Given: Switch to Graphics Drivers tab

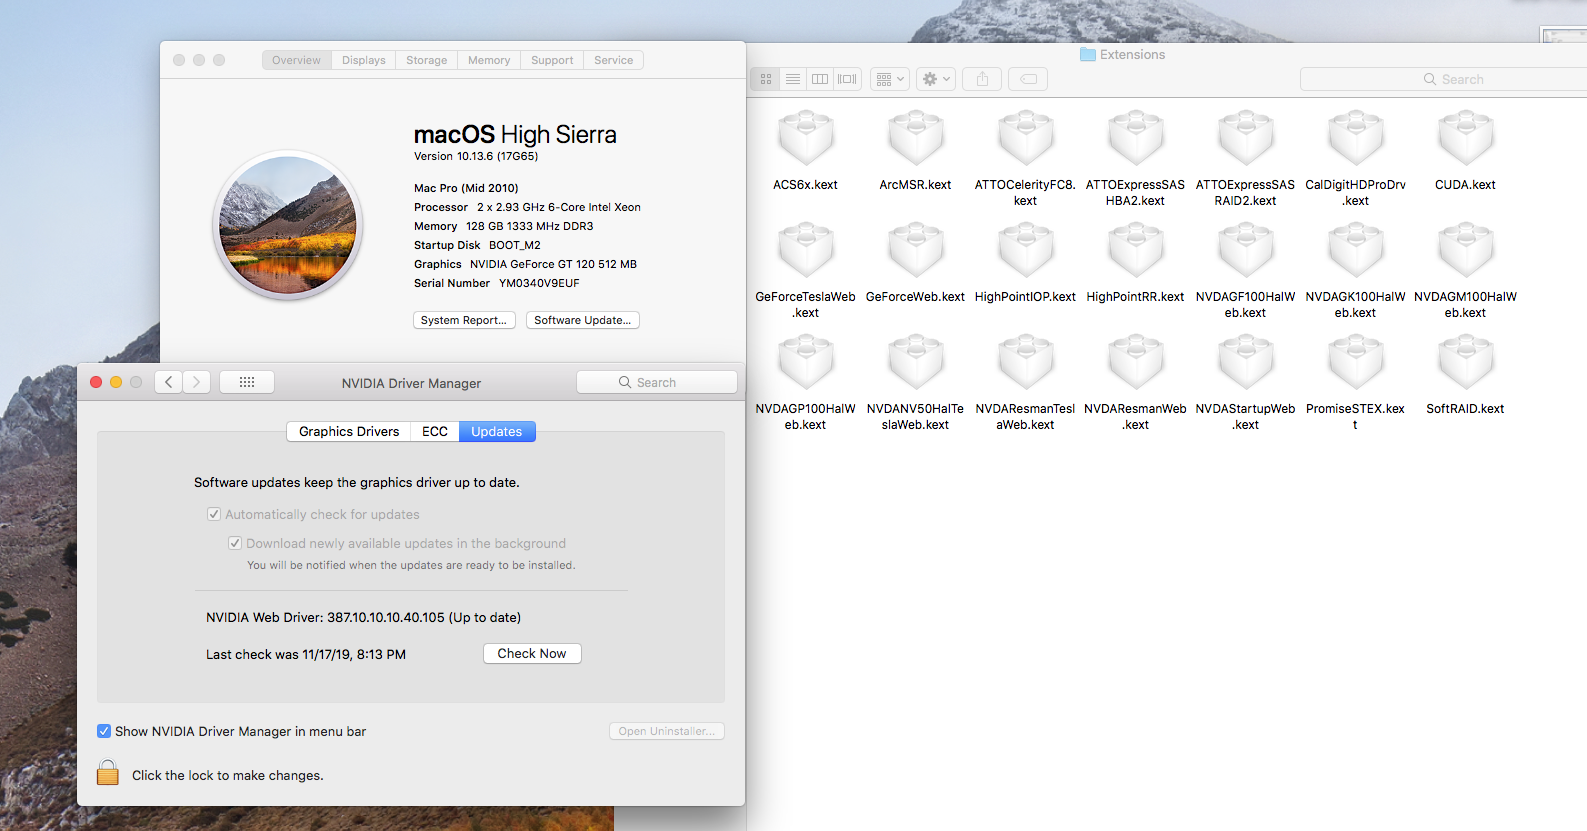Looking at the screenshot, I should (349, 431).
